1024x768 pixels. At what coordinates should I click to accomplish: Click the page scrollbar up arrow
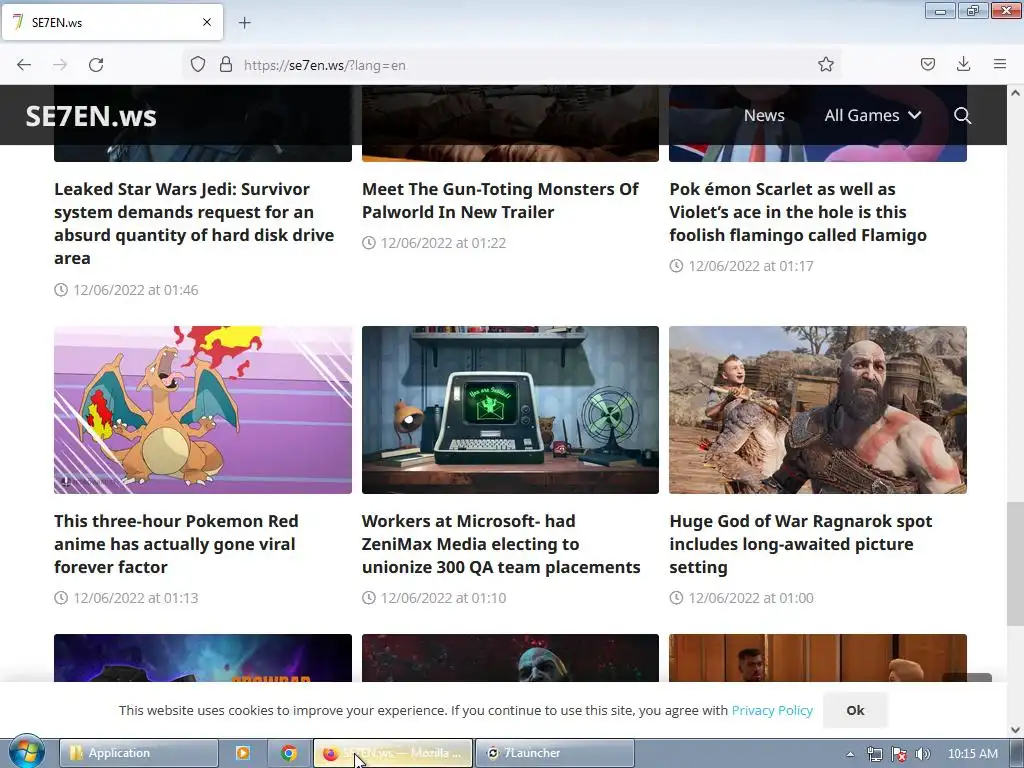1015,93
